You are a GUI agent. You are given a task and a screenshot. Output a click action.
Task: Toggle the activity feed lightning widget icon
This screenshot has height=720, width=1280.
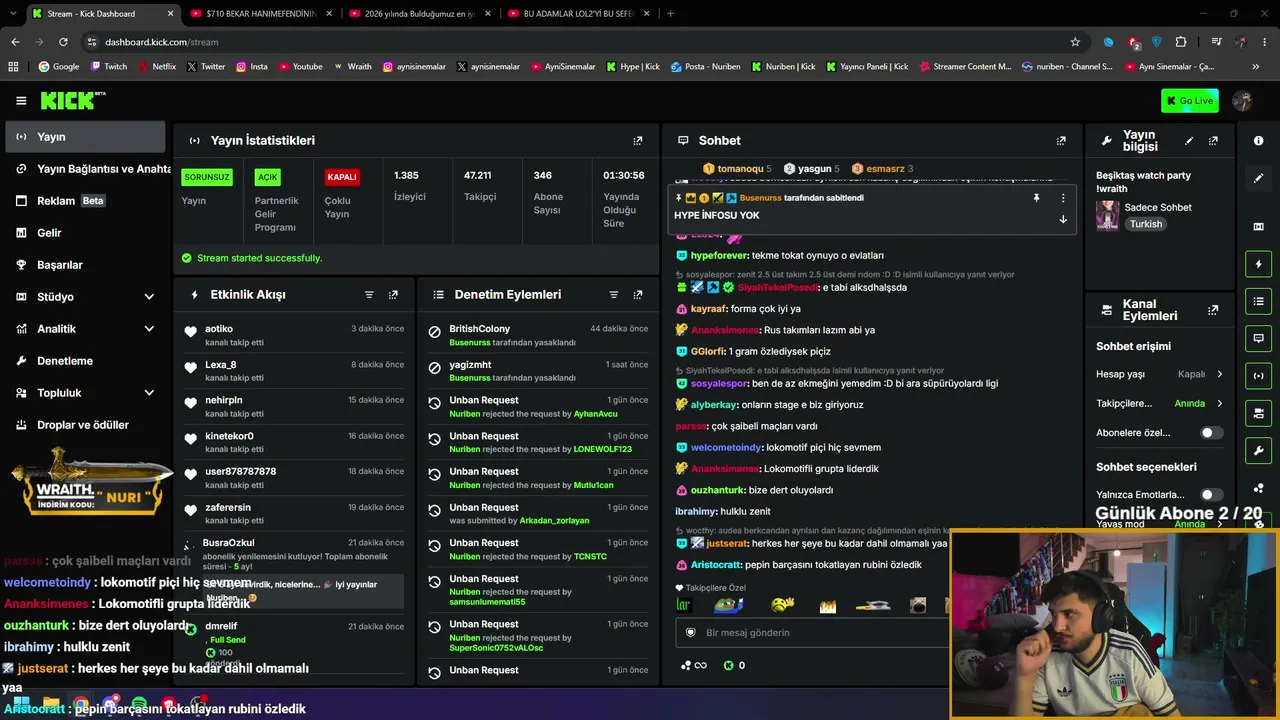[x=1258, y=264]
